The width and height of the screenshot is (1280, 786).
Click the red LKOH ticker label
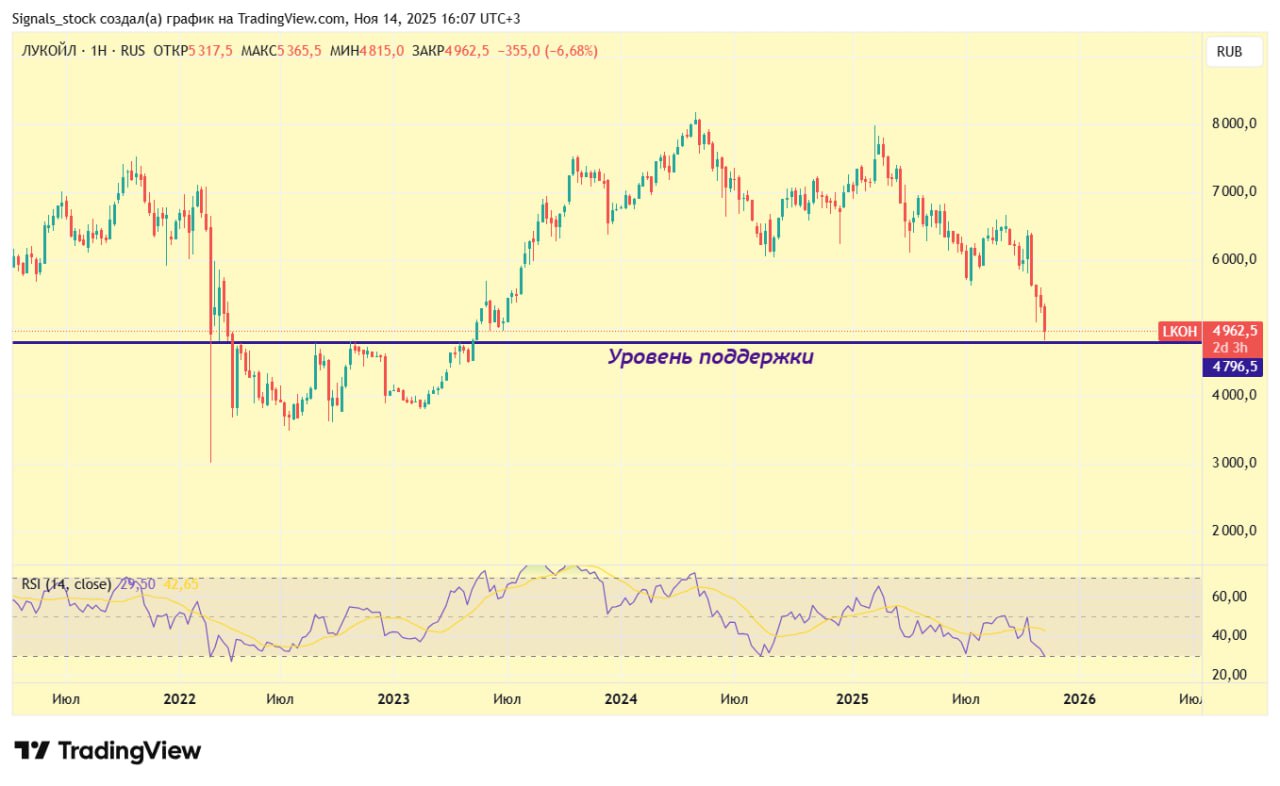[1180, 331]
